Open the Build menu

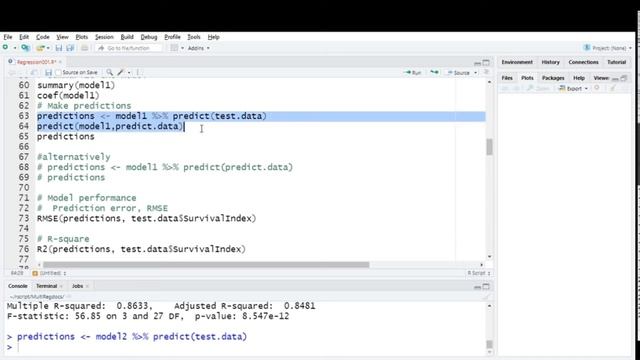(x=127, y=37)
